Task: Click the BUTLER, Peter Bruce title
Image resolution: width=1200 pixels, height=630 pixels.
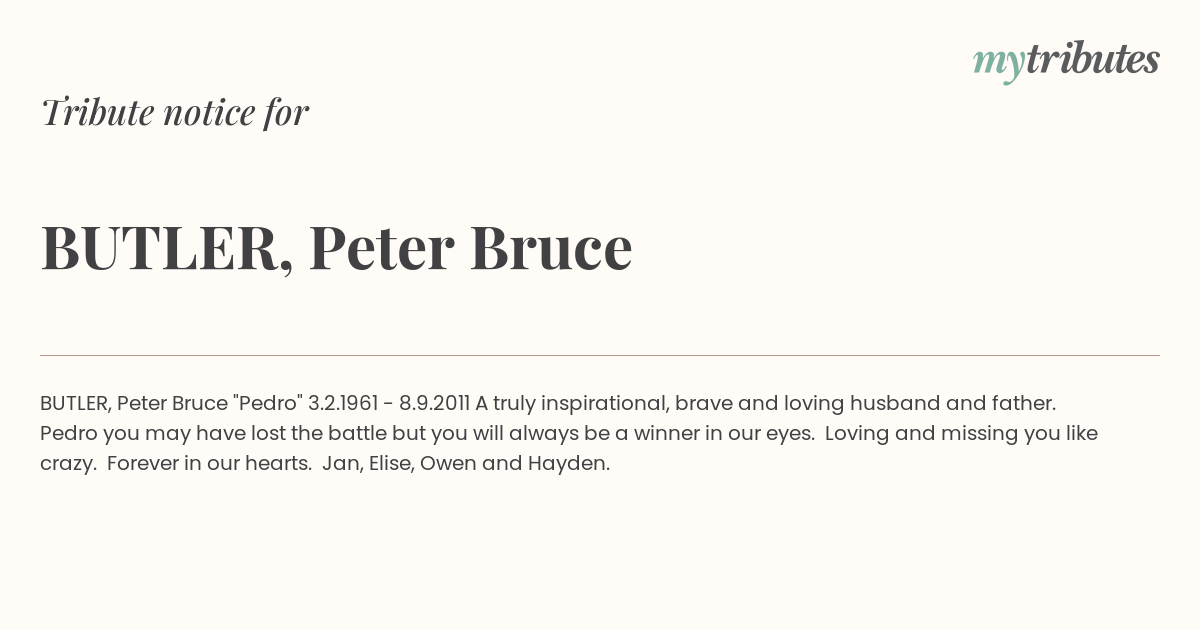Action: click(x=336, y=248)
